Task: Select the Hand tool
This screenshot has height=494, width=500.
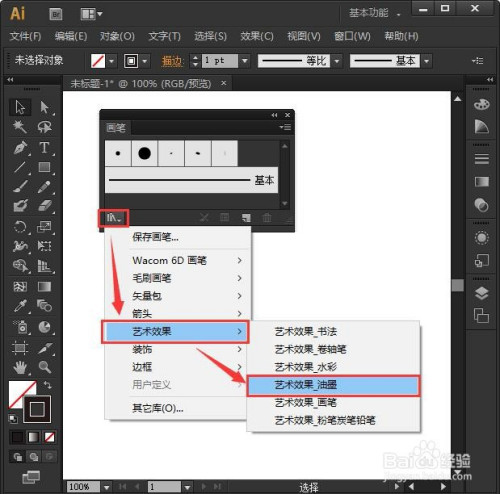Action: click(x=20, y=367)
